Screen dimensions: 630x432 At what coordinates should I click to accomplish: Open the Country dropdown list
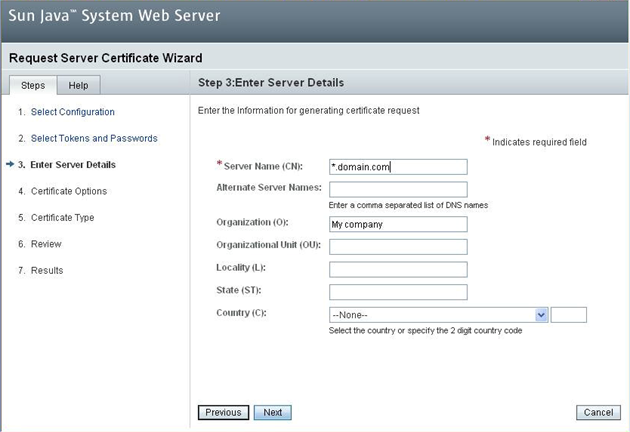(439, 315)
